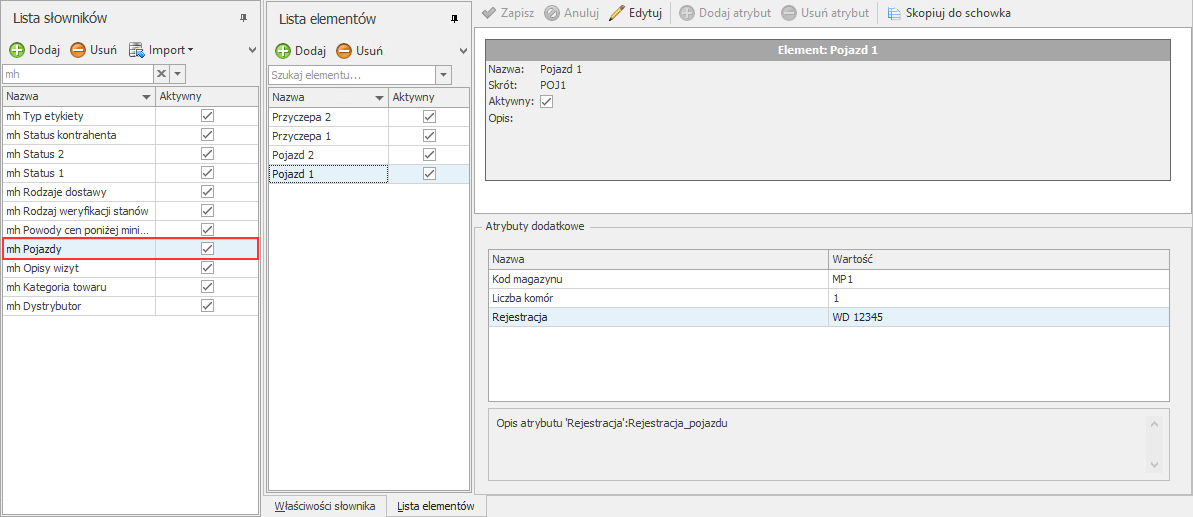Click Dodaj icon in Lista elementów
This screenshot has width=1193, height=517.
(x=283, y=51)
